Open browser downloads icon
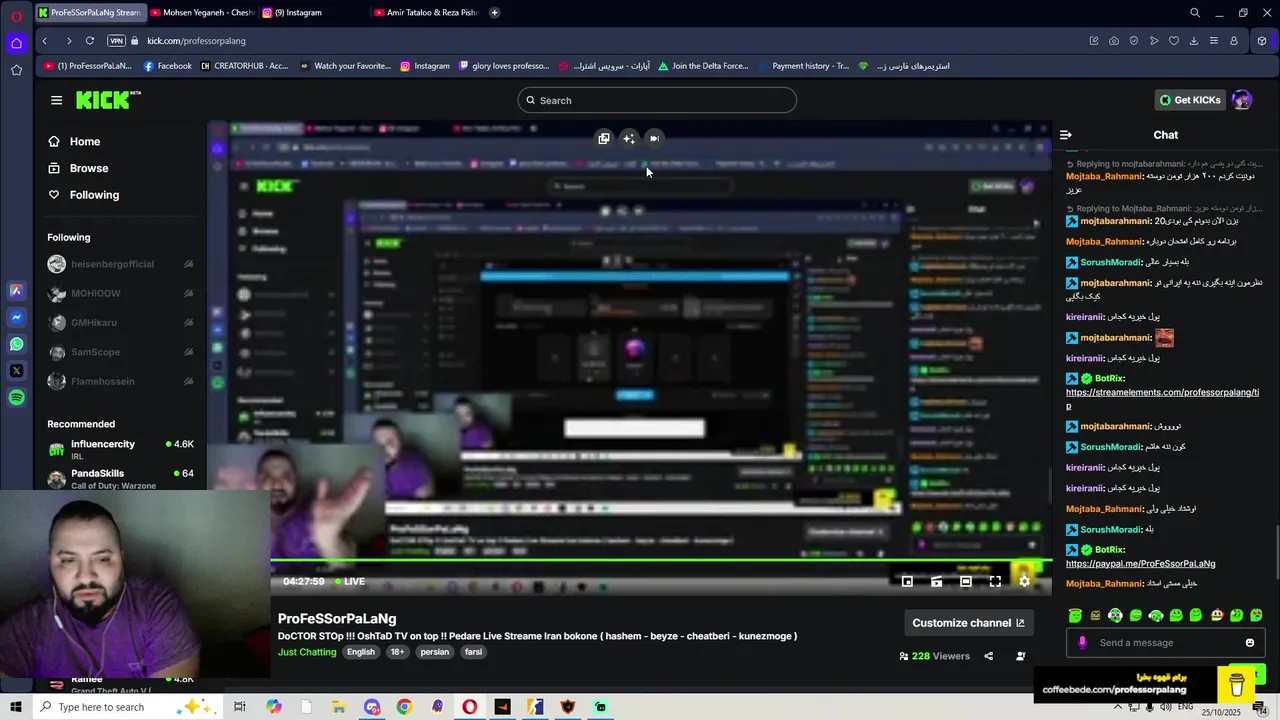The height and width of the screenshot is (720, 1280). 1194,41
